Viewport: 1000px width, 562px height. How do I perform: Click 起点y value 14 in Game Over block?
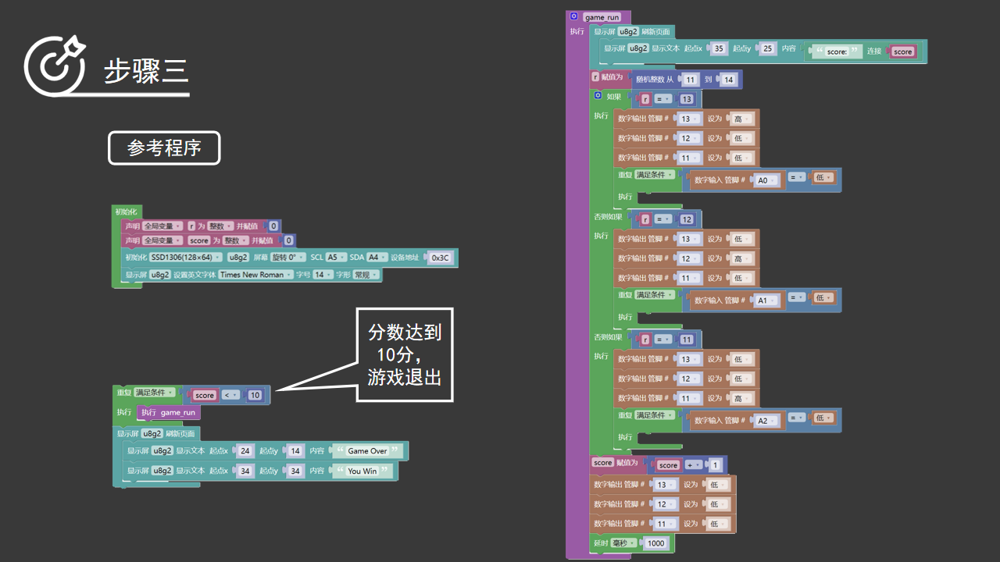pyautogui.click(x=295, y=451)
